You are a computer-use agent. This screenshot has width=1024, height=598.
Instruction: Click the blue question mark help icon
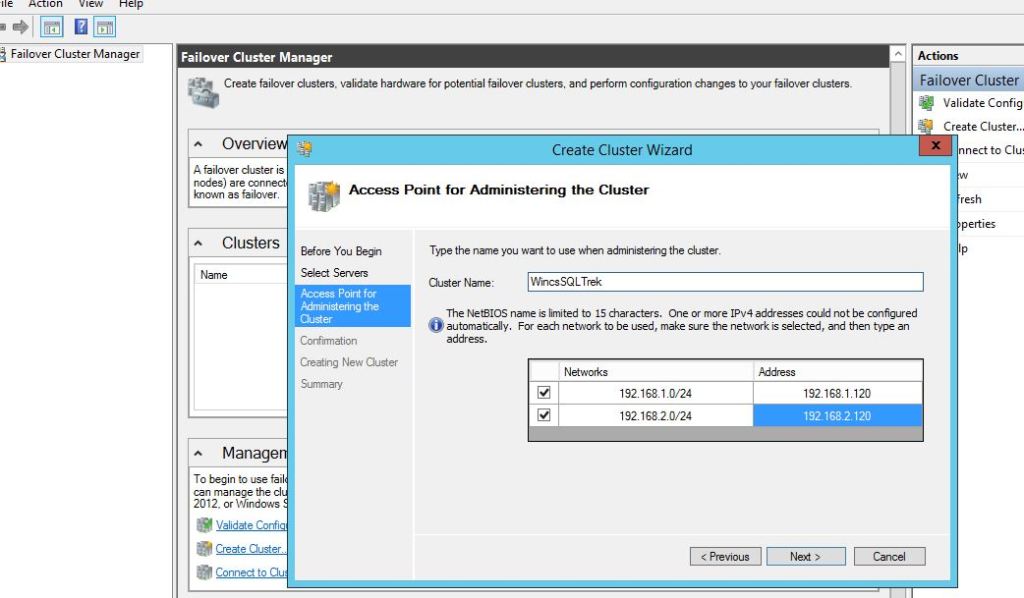click(82, 27)
